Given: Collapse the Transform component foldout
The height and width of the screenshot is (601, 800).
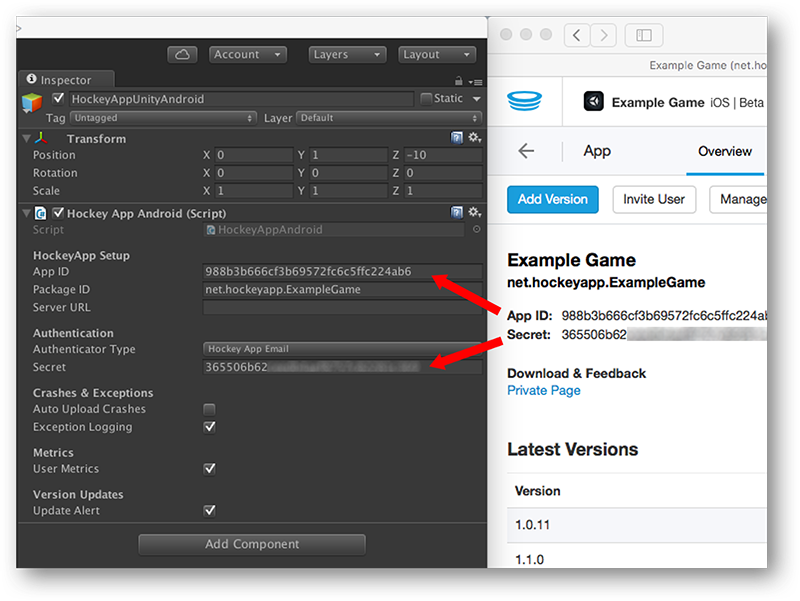Looking at the screenshot, I should [x=27, y=138].
